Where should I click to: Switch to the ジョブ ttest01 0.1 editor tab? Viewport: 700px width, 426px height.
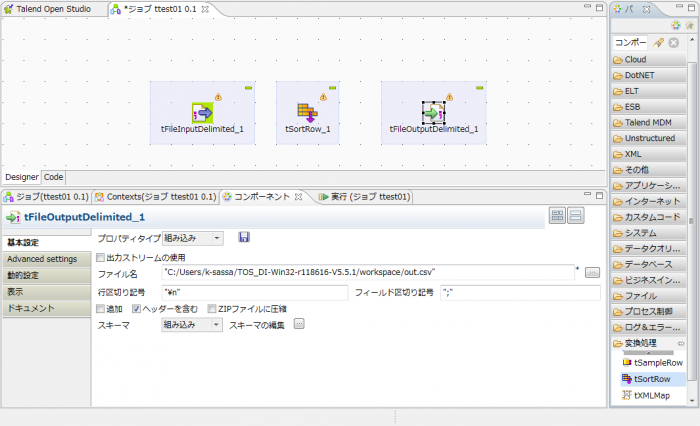(x=159, y=9)
